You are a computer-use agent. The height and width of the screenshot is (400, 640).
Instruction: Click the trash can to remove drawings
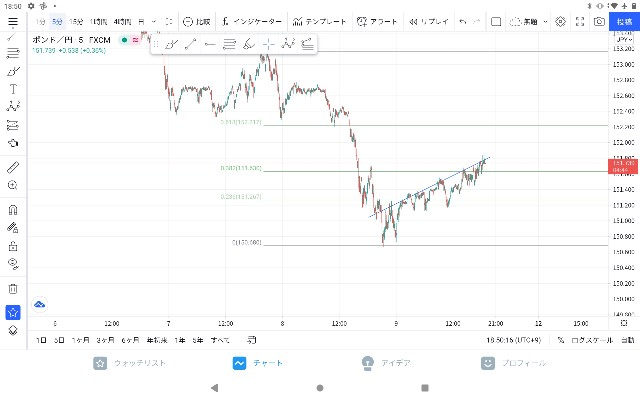(13, 289)
